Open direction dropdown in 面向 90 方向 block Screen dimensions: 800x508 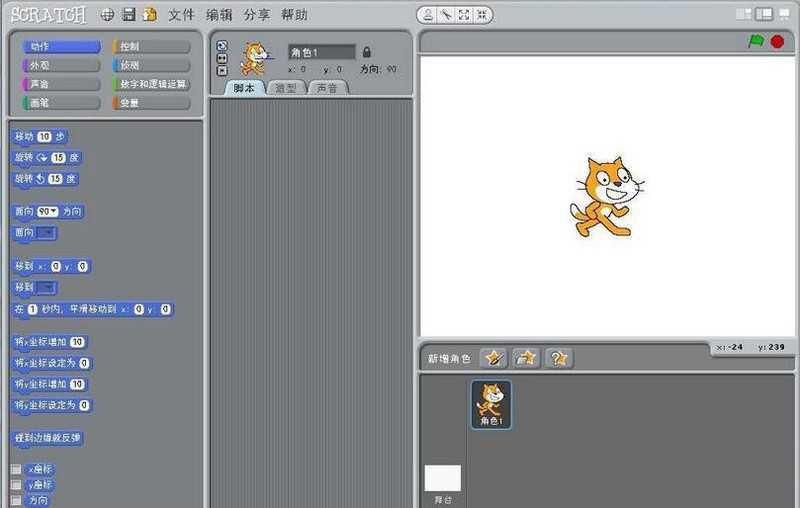[47, 212]
